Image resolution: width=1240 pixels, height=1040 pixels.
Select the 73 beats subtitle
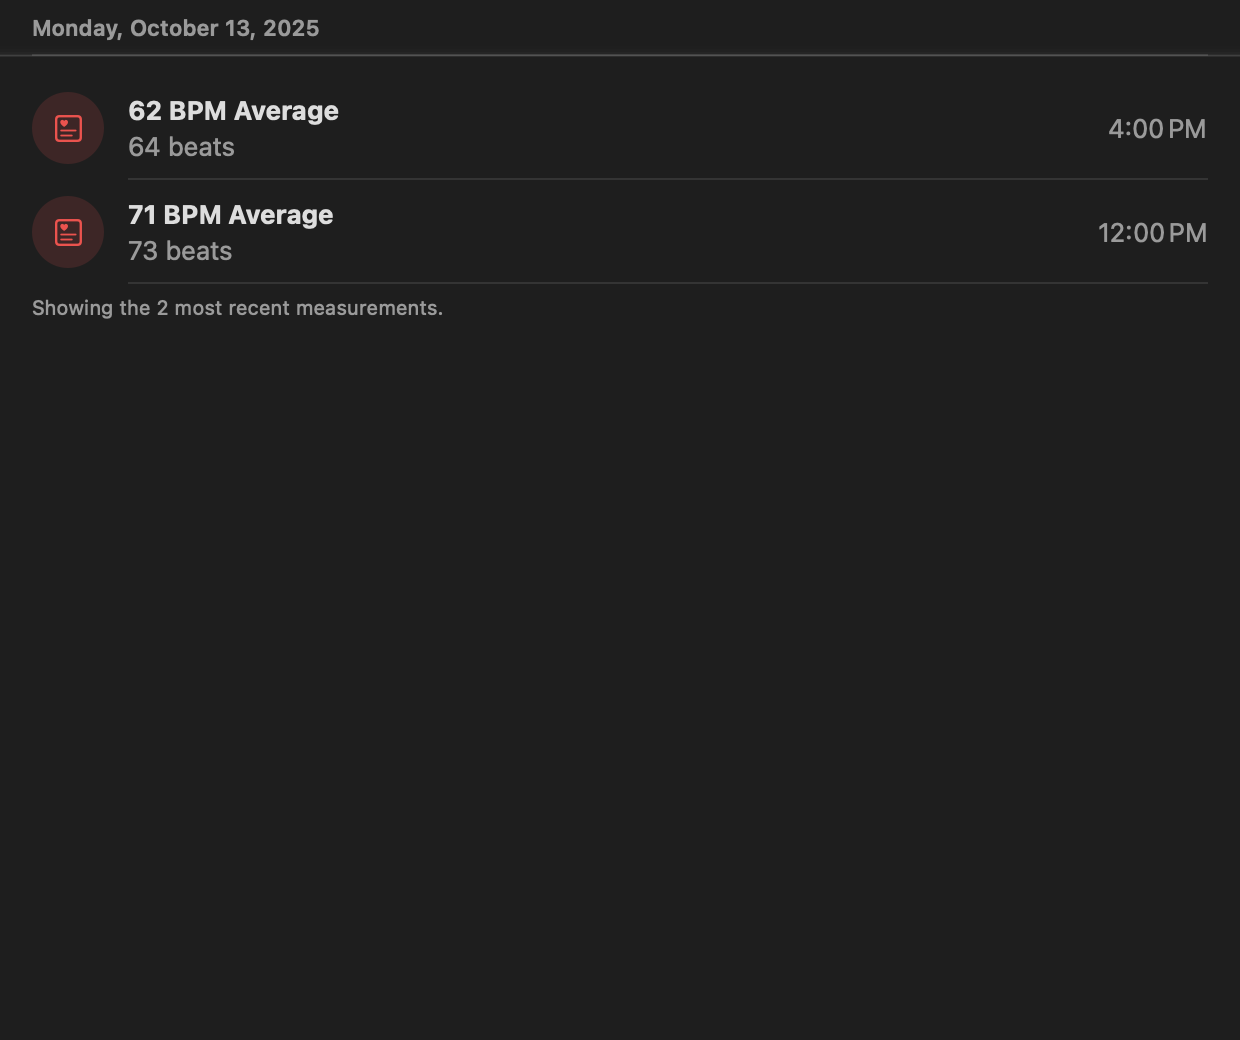tap(180, 251)
